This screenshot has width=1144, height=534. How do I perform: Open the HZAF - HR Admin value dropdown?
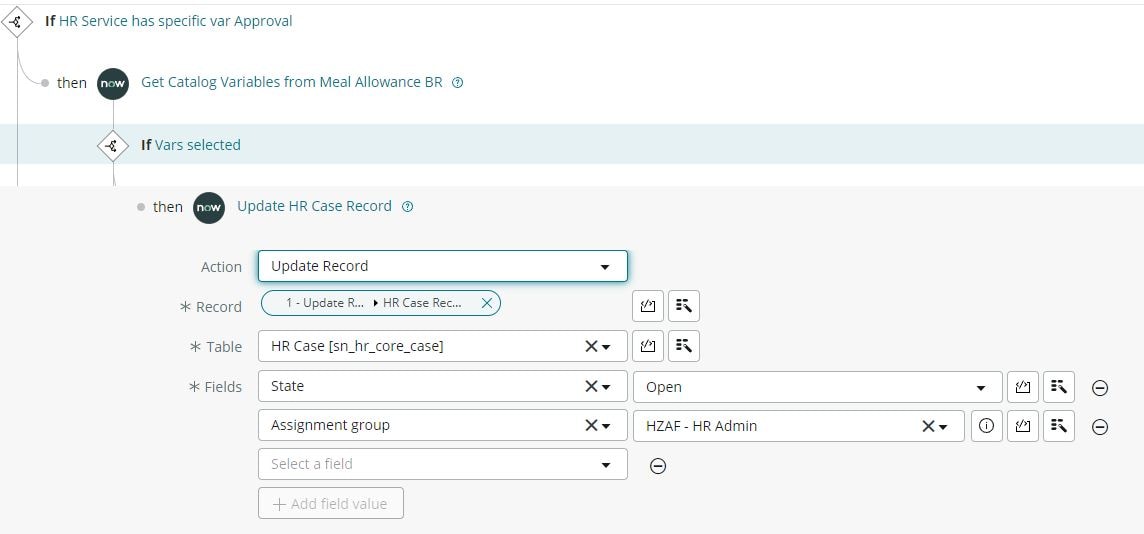tap(943, 427)
